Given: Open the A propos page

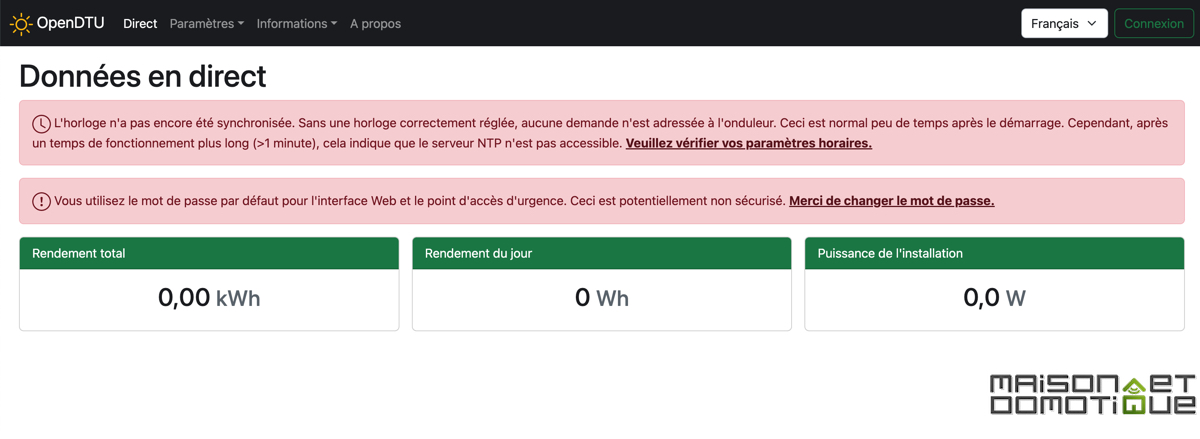Looking at the screenshot, I should [375, 23].
